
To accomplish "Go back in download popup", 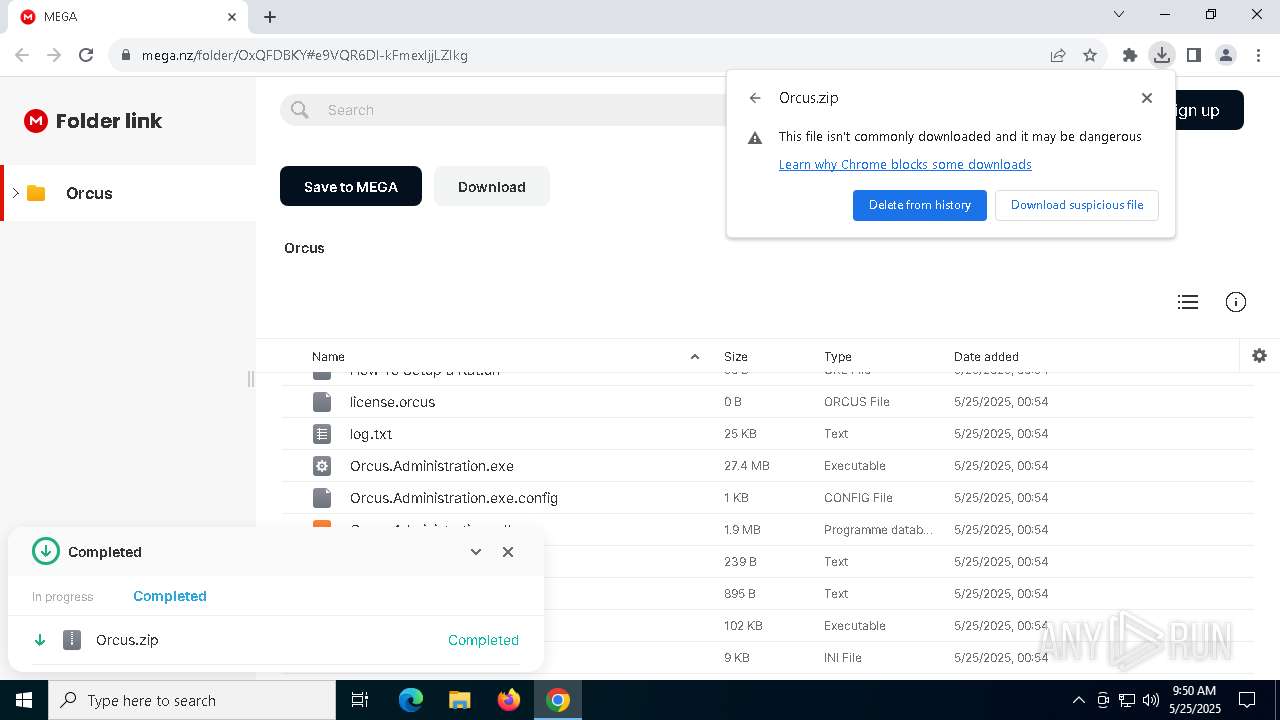I will pyautogui.click(x=755, y=98).
